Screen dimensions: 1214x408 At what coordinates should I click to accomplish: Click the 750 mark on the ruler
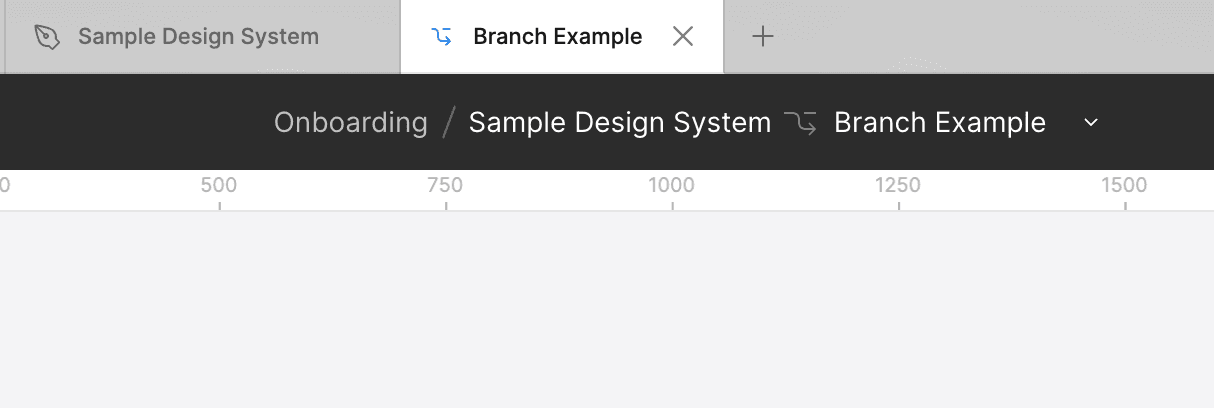[445, 185]
